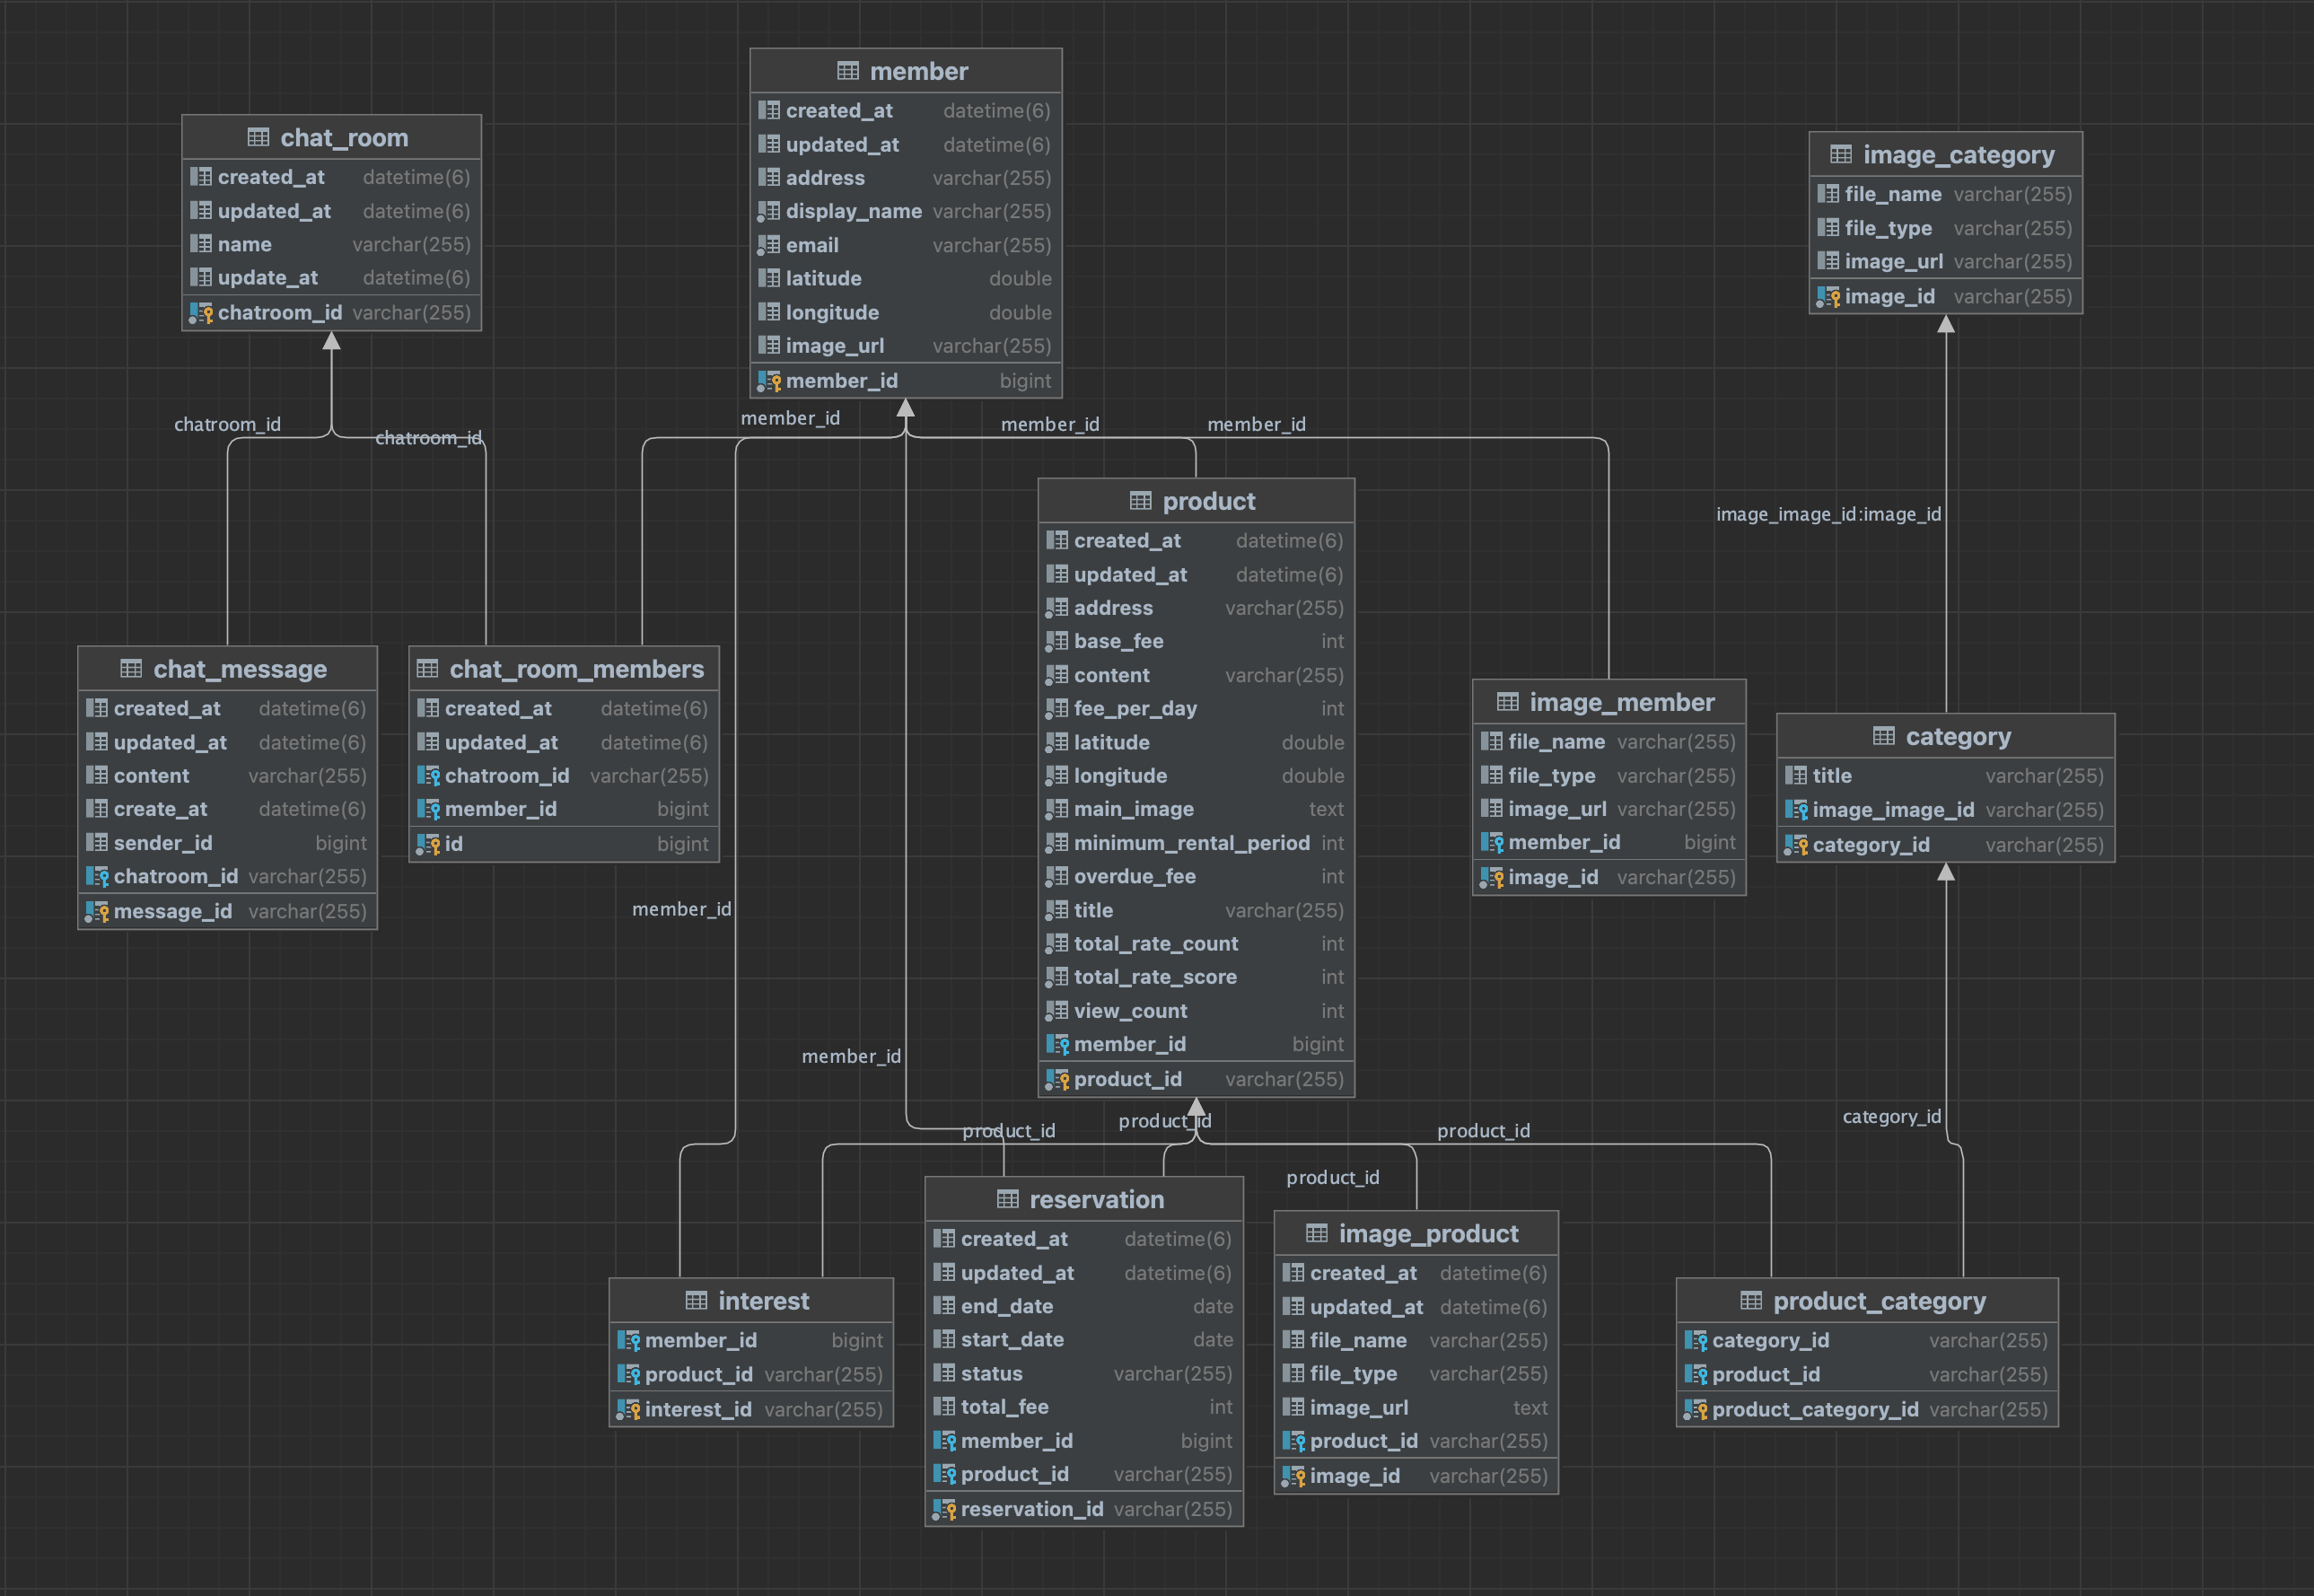
Task: Select the display_name column in member
Action: [906, 211]
